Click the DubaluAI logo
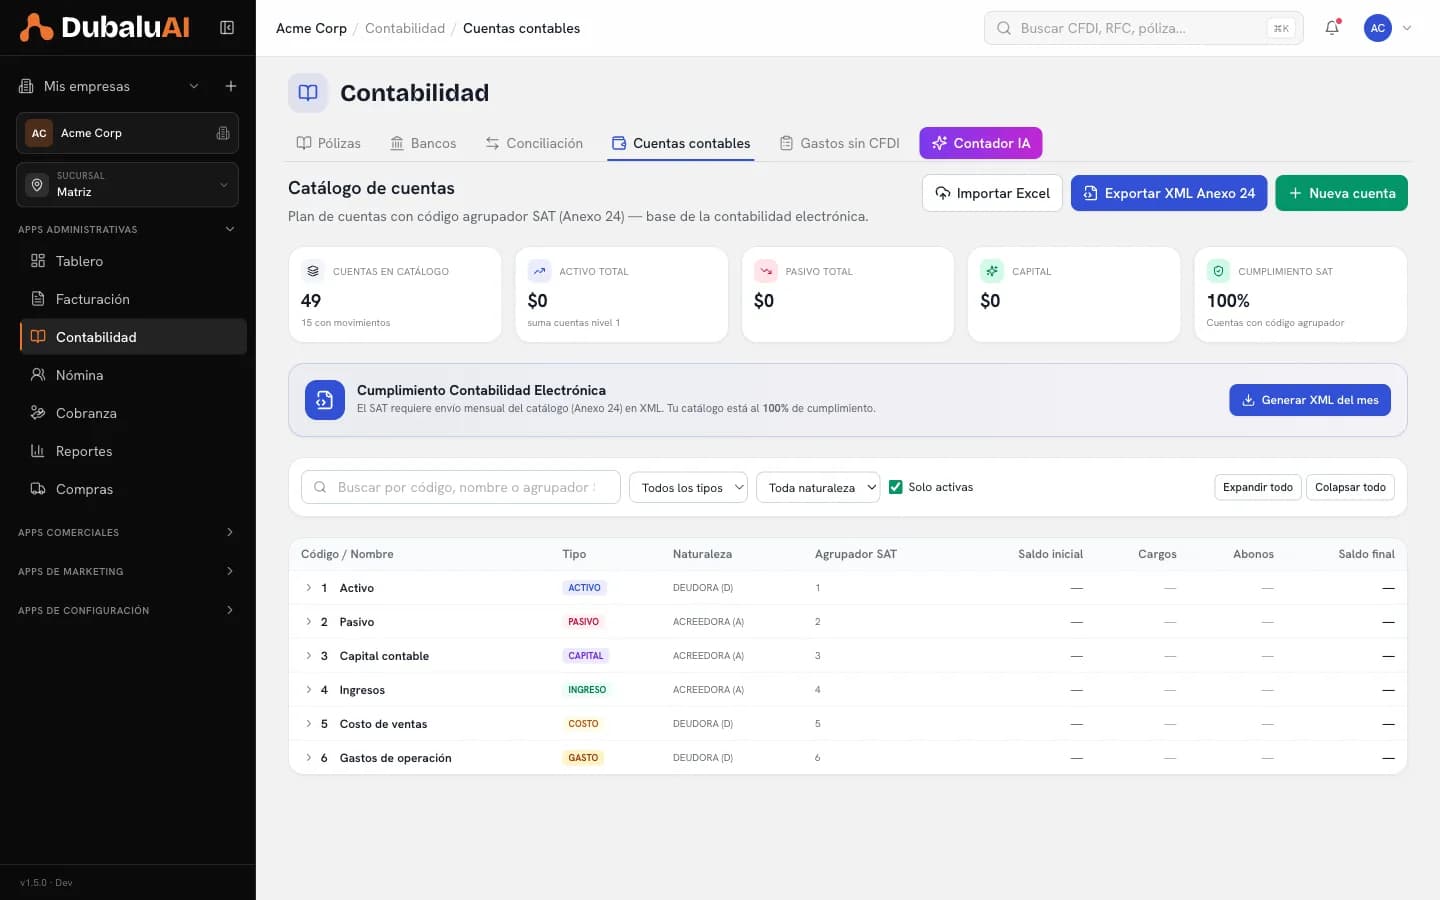1440x900 pixels. tap(105, 27)
